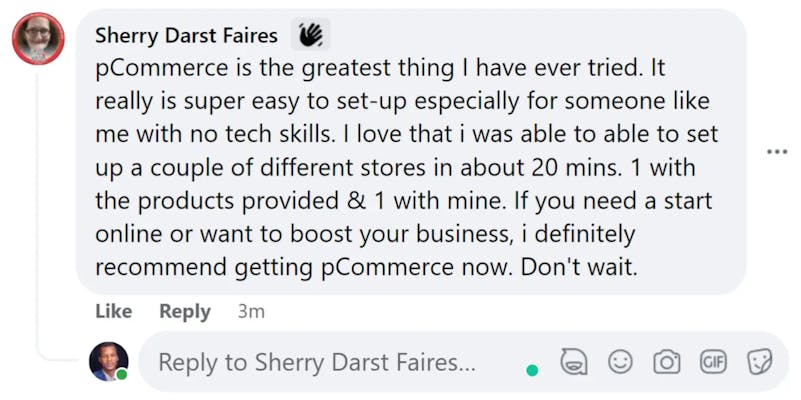Image resolution: width=801 pixels, height=400 pixels.
Task: Reply to Sherry's comment
Action: (x=185, y=311)
